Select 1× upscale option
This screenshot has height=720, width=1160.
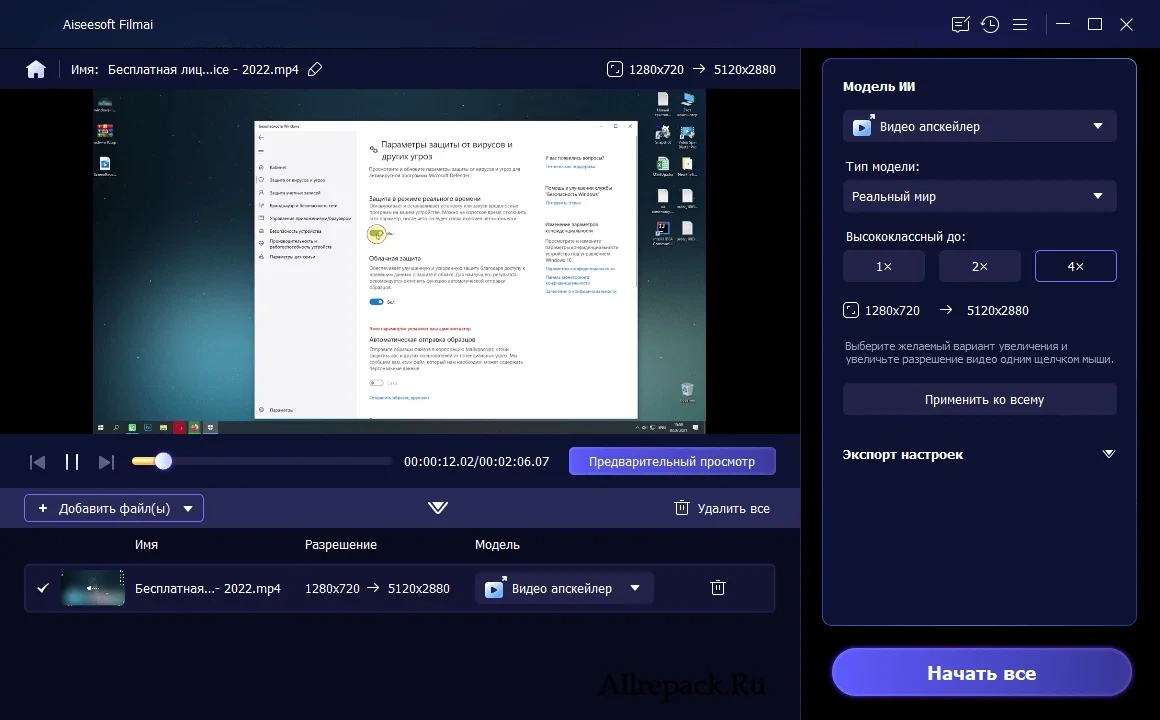(x=884, y=266)
